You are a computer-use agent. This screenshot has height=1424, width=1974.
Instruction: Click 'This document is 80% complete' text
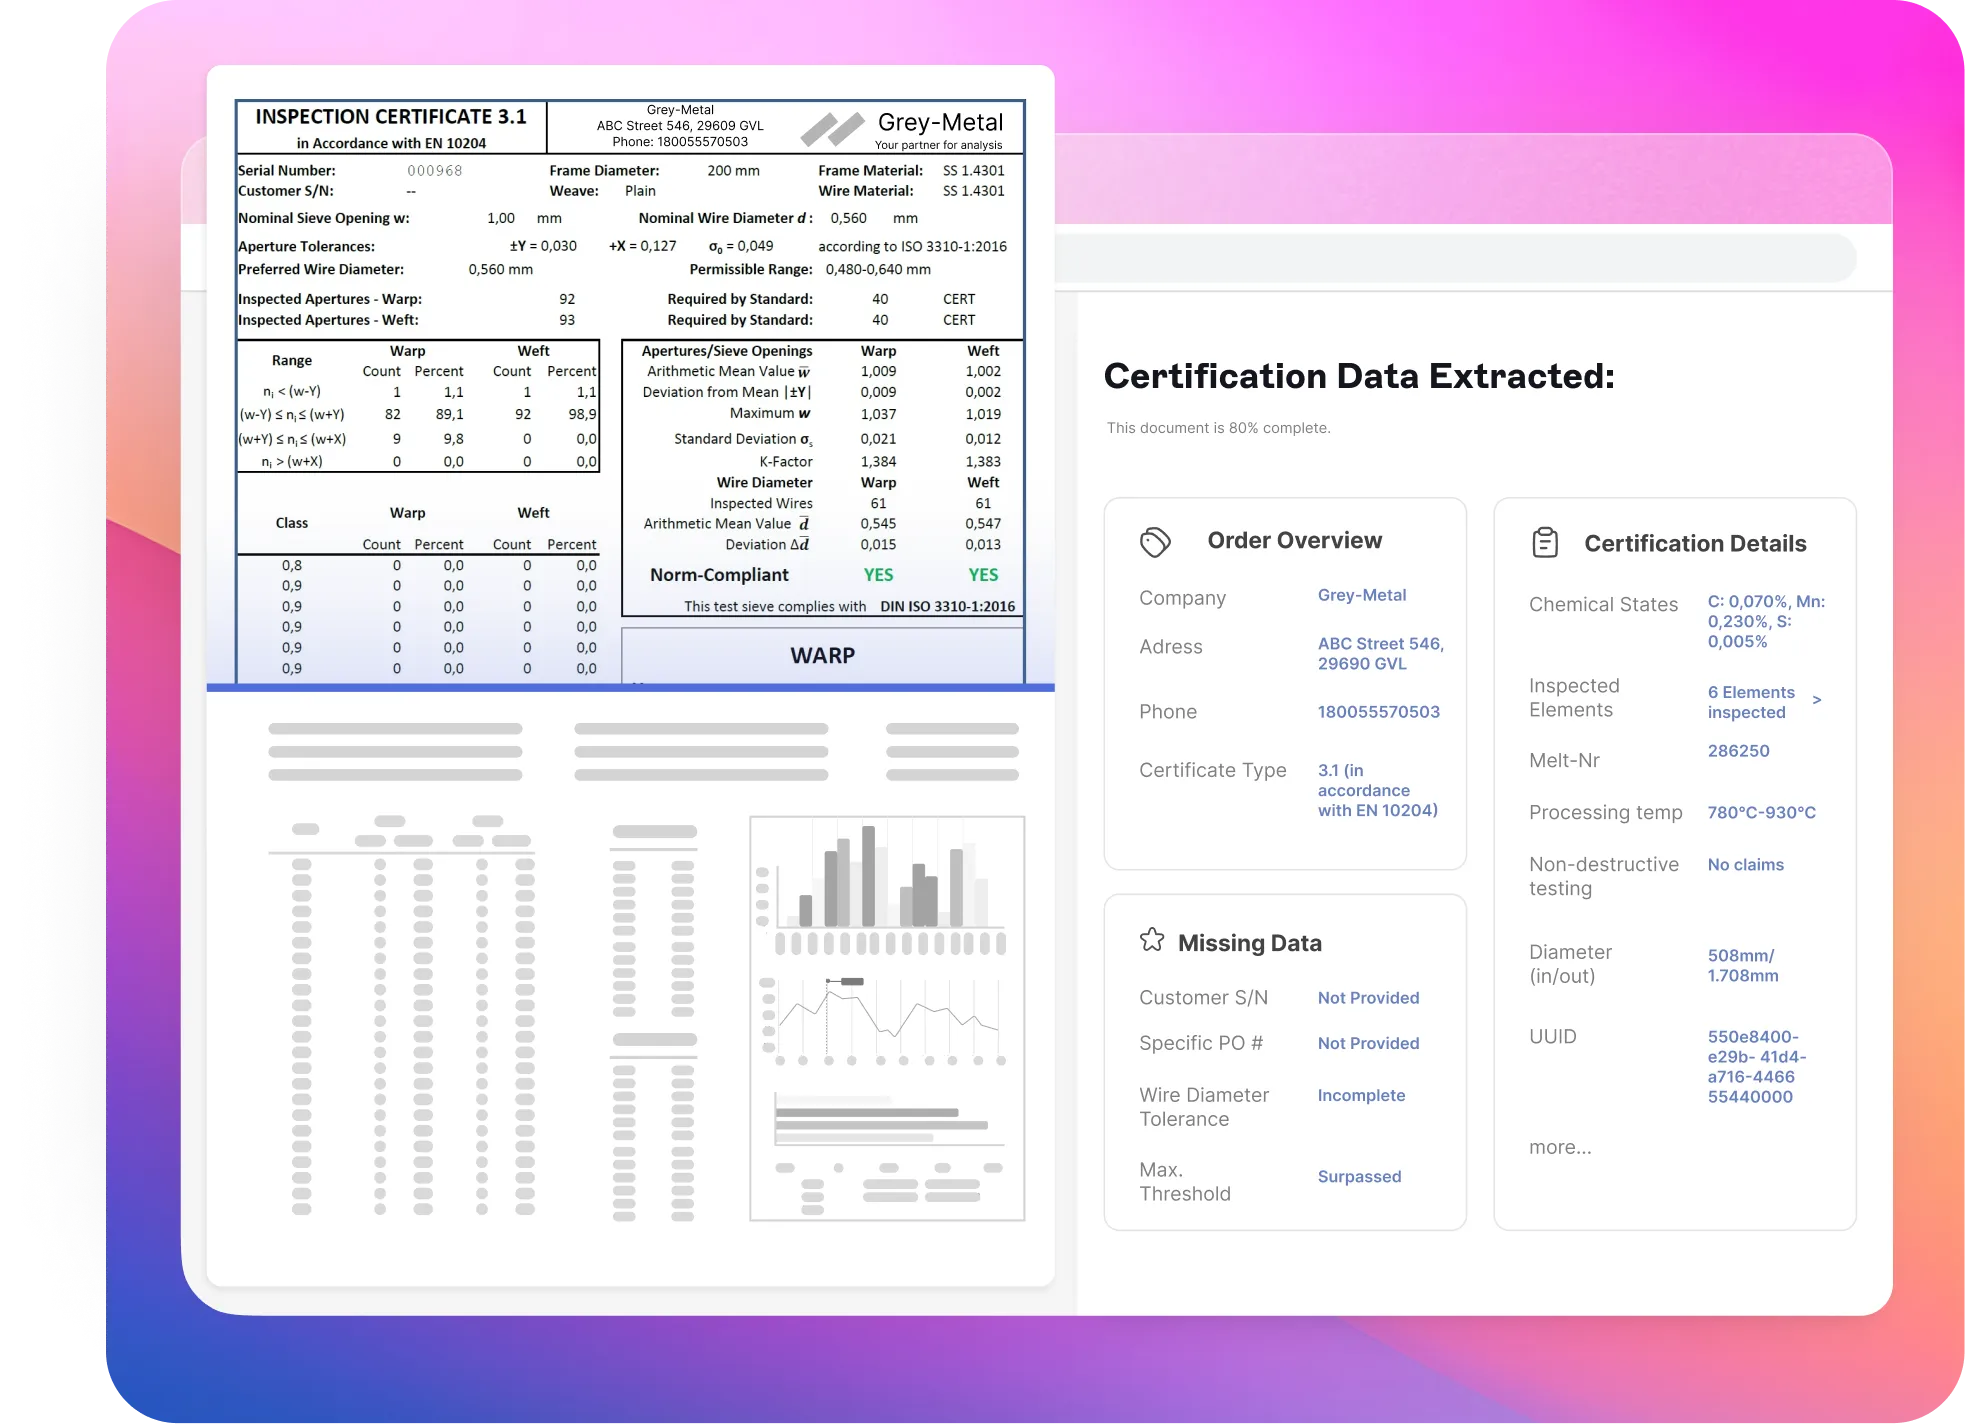tap(1218, 428)
